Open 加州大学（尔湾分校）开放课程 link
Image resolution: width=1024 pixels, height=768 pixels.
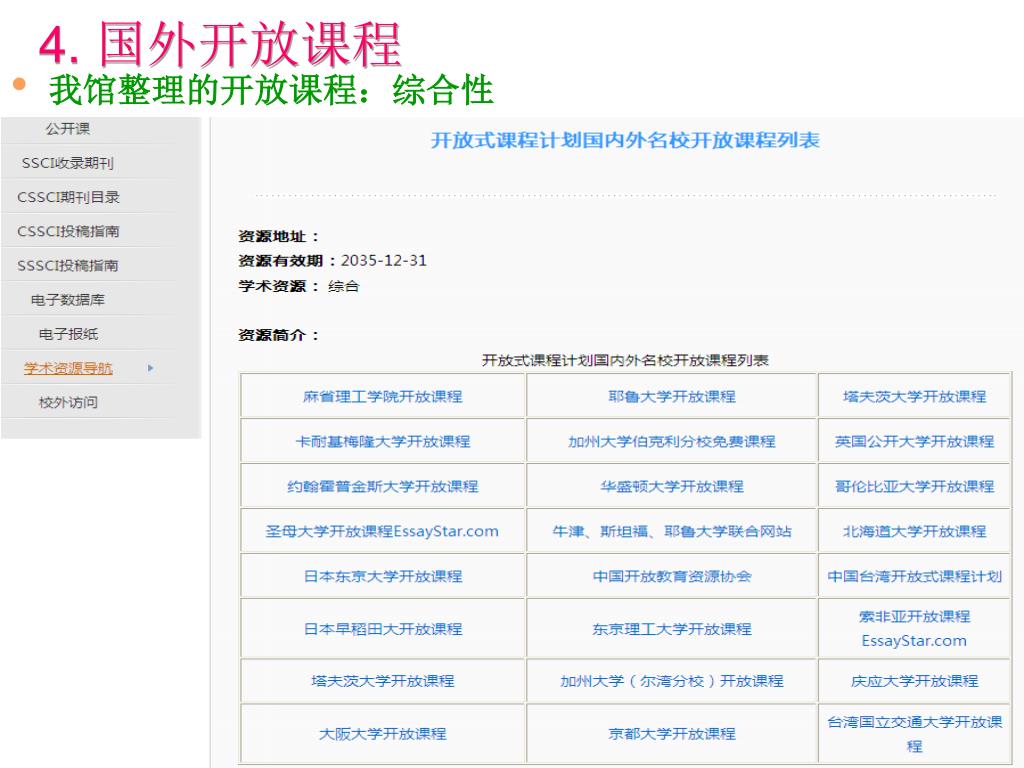pos(672,681)
